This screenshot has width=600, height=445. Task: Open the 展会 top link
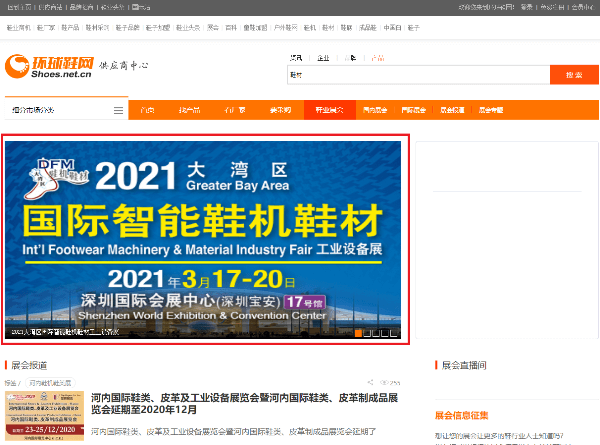coord(213,28)
